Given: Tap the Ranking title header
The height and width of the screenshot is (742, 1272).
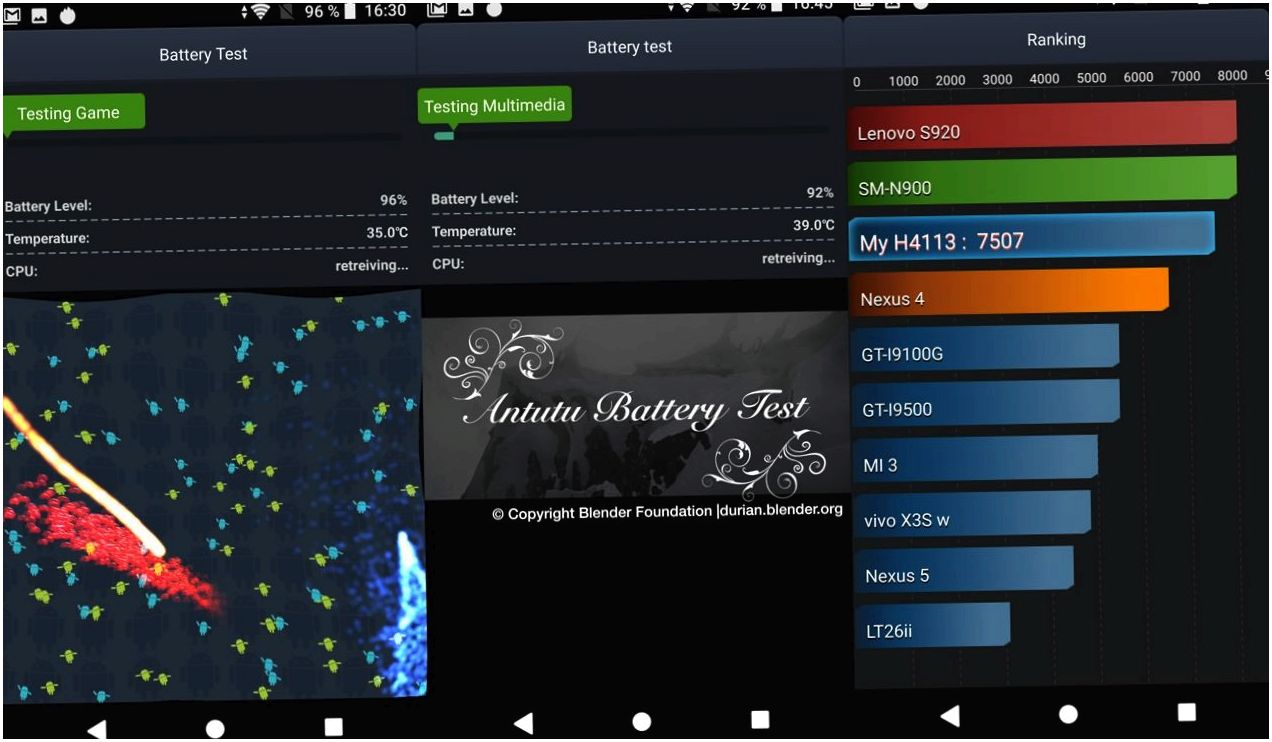Looking at the screenshot, I should [x=1056, y=40].
